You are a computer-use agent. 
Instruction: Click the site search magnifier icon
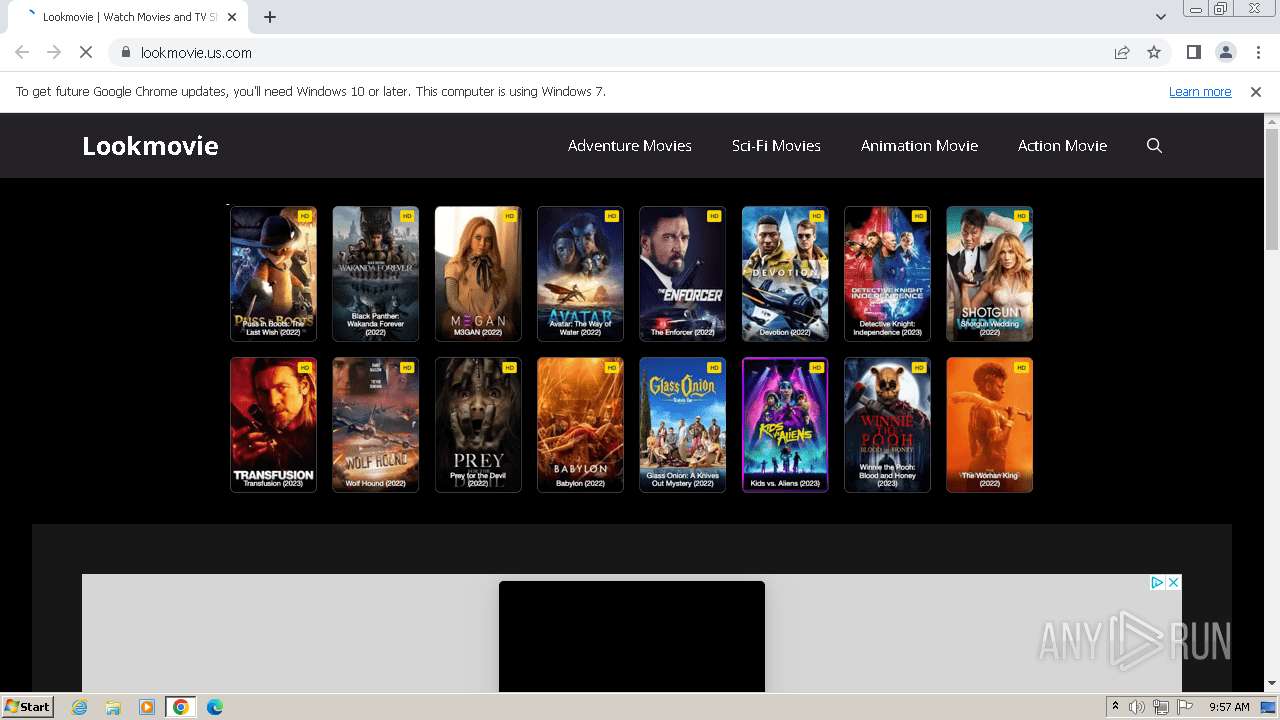(x=1154, y=146)
